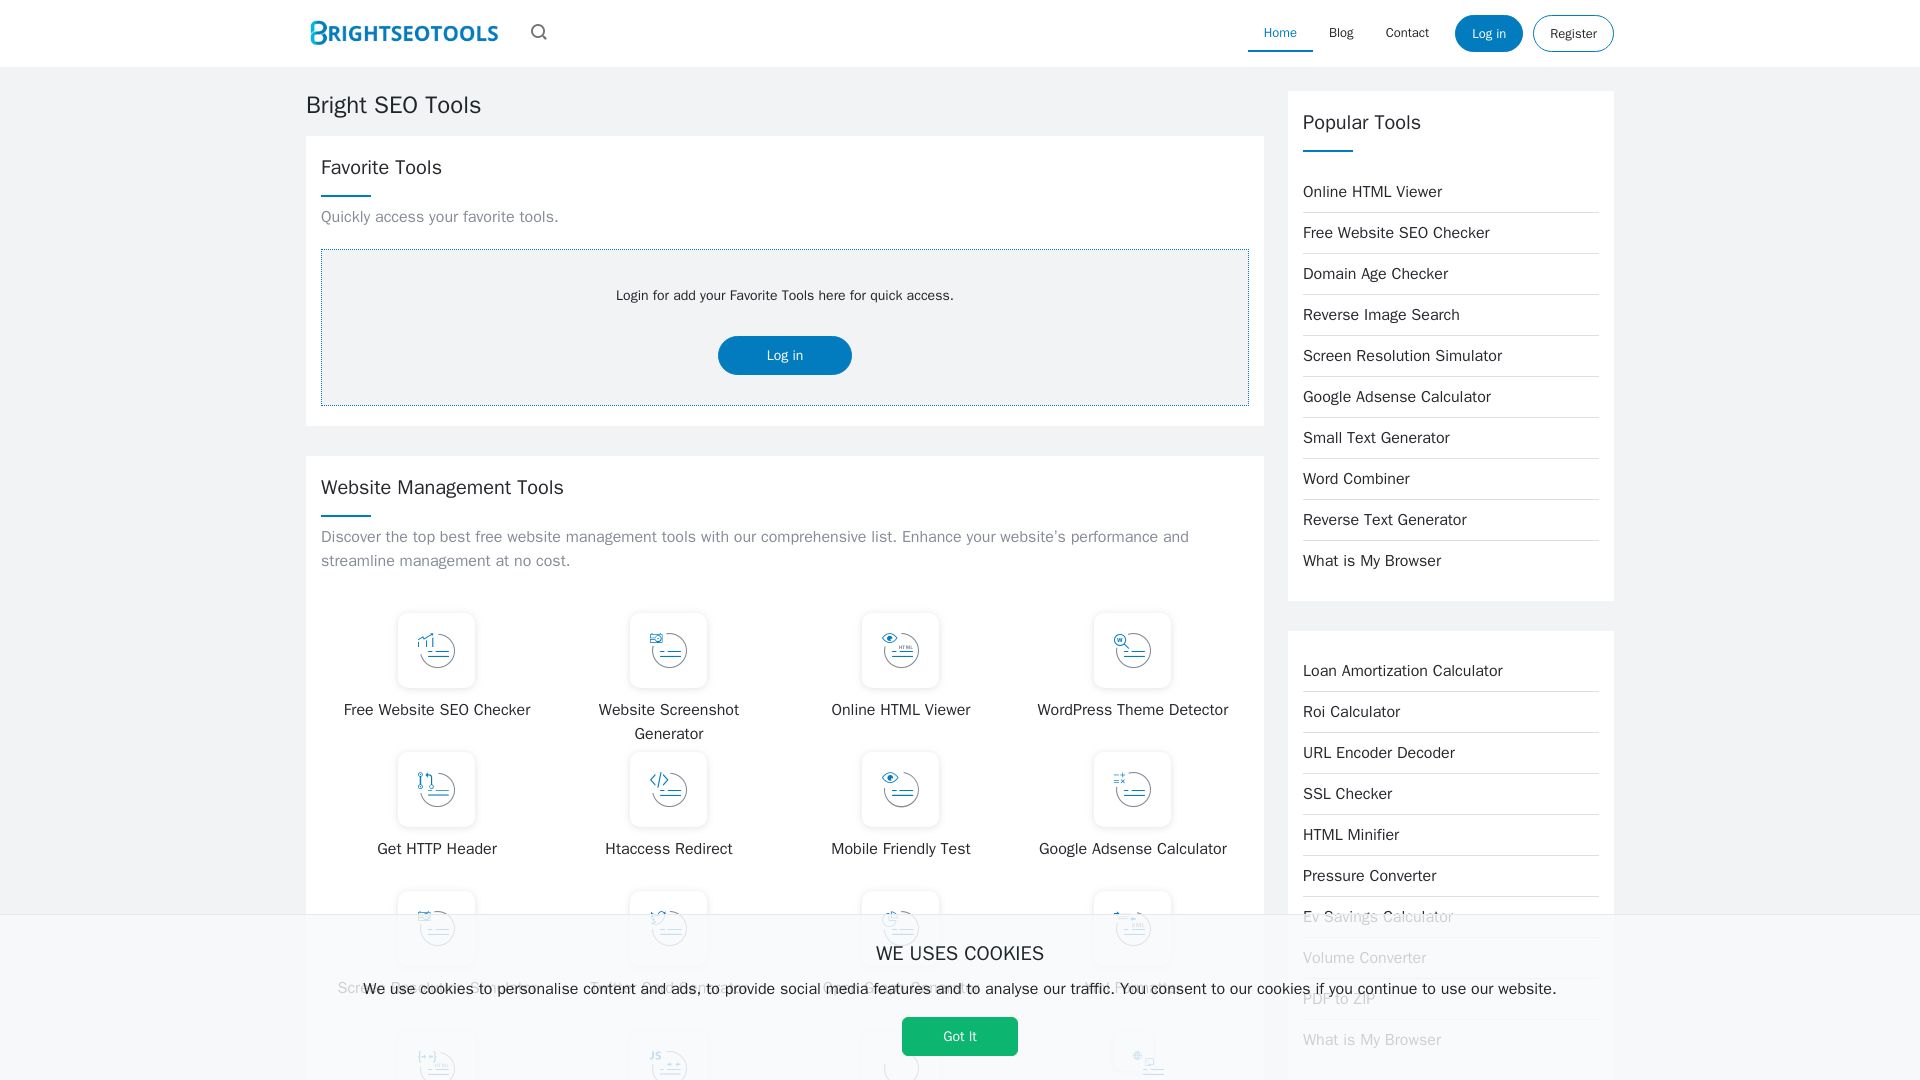This screenshot has width=1920, height=1080.
Task: Click Website Screenshot Generator label text
Action: (668, 722)
